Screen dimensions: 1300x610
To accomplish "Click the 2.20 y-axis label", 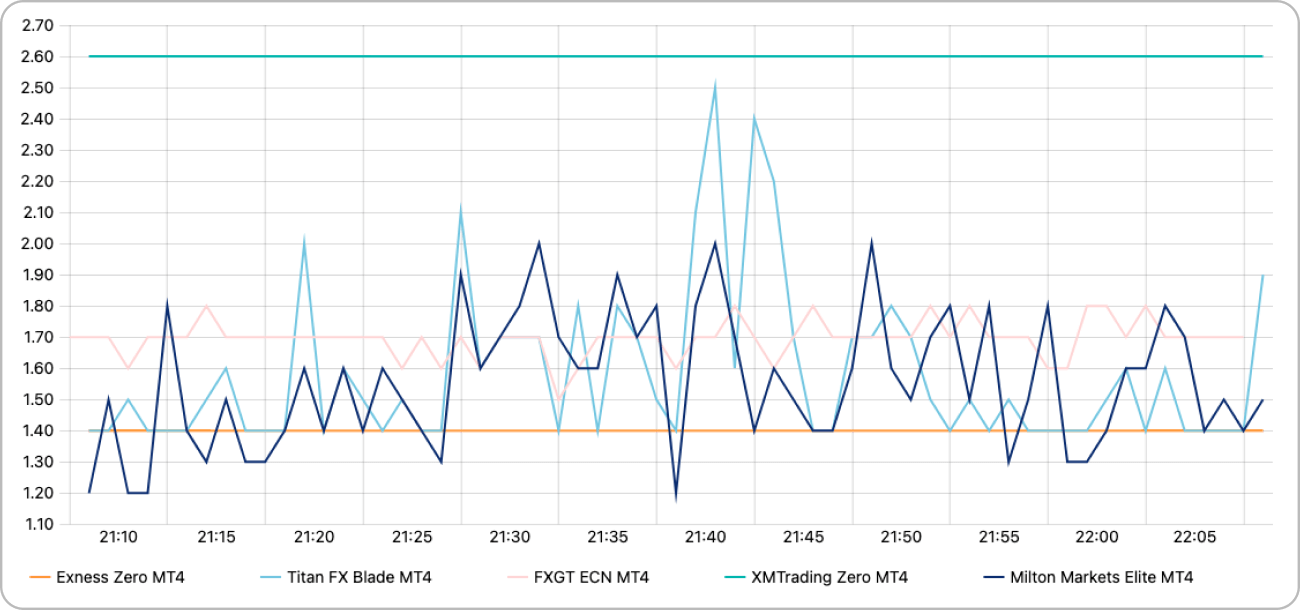I will [x=38, y=181].
